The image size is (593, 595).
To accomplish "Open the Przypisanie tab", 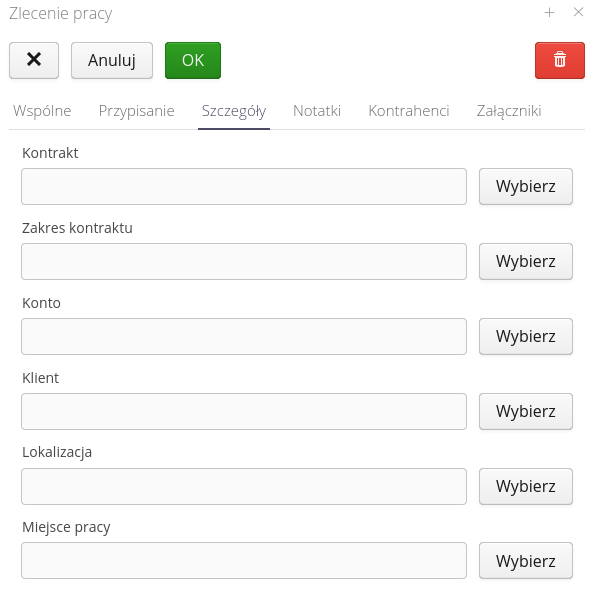I will [137, 111].
